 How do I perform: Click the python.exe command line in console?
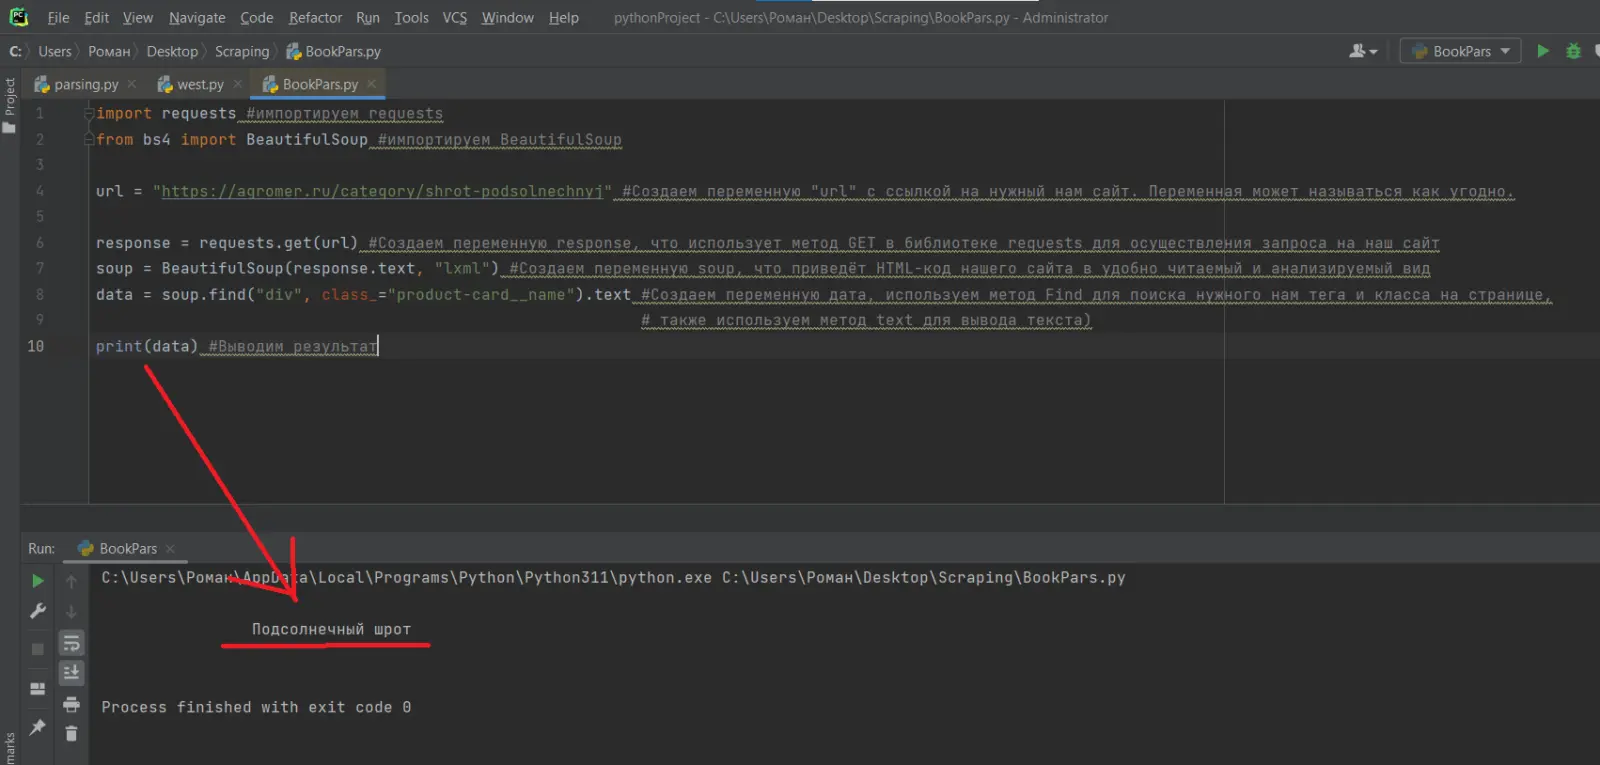coord(613,578)
